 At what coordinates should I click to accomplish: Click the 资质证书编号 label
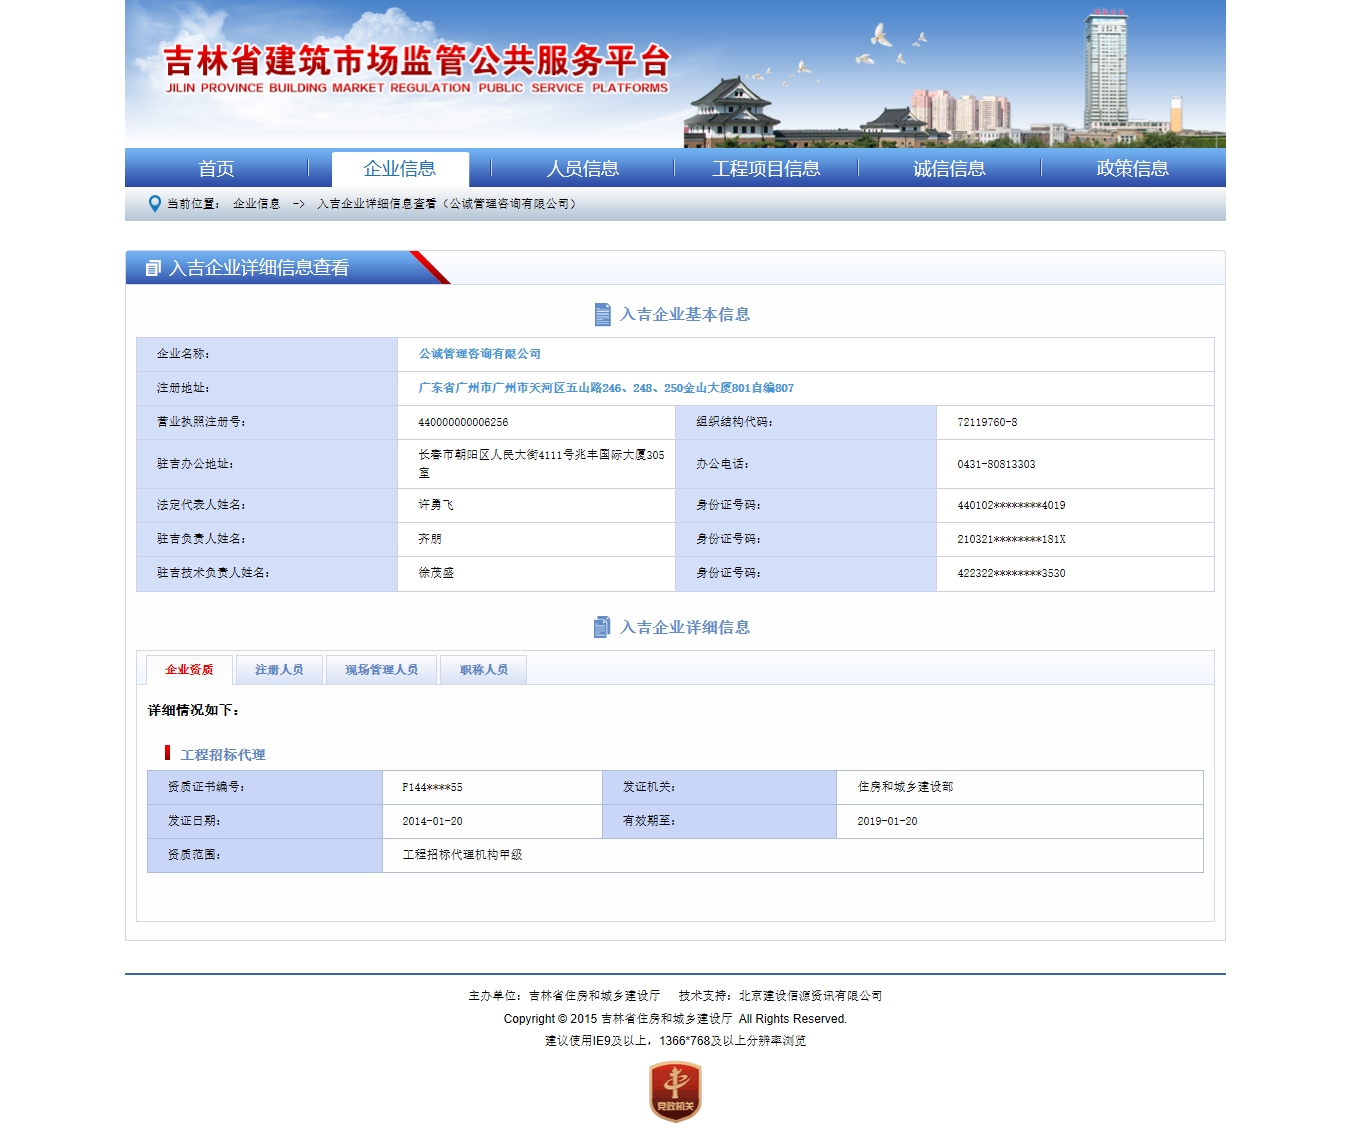206,787
